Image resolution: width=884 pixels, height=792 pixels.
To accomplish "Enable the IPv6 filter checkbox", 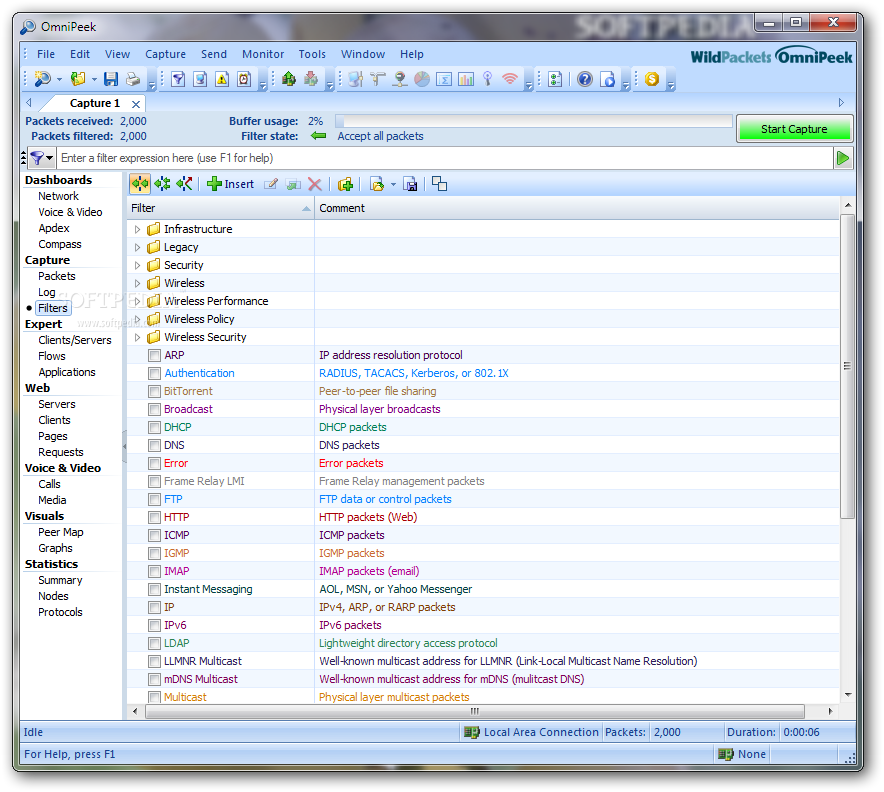I will (x=154, y=625).
